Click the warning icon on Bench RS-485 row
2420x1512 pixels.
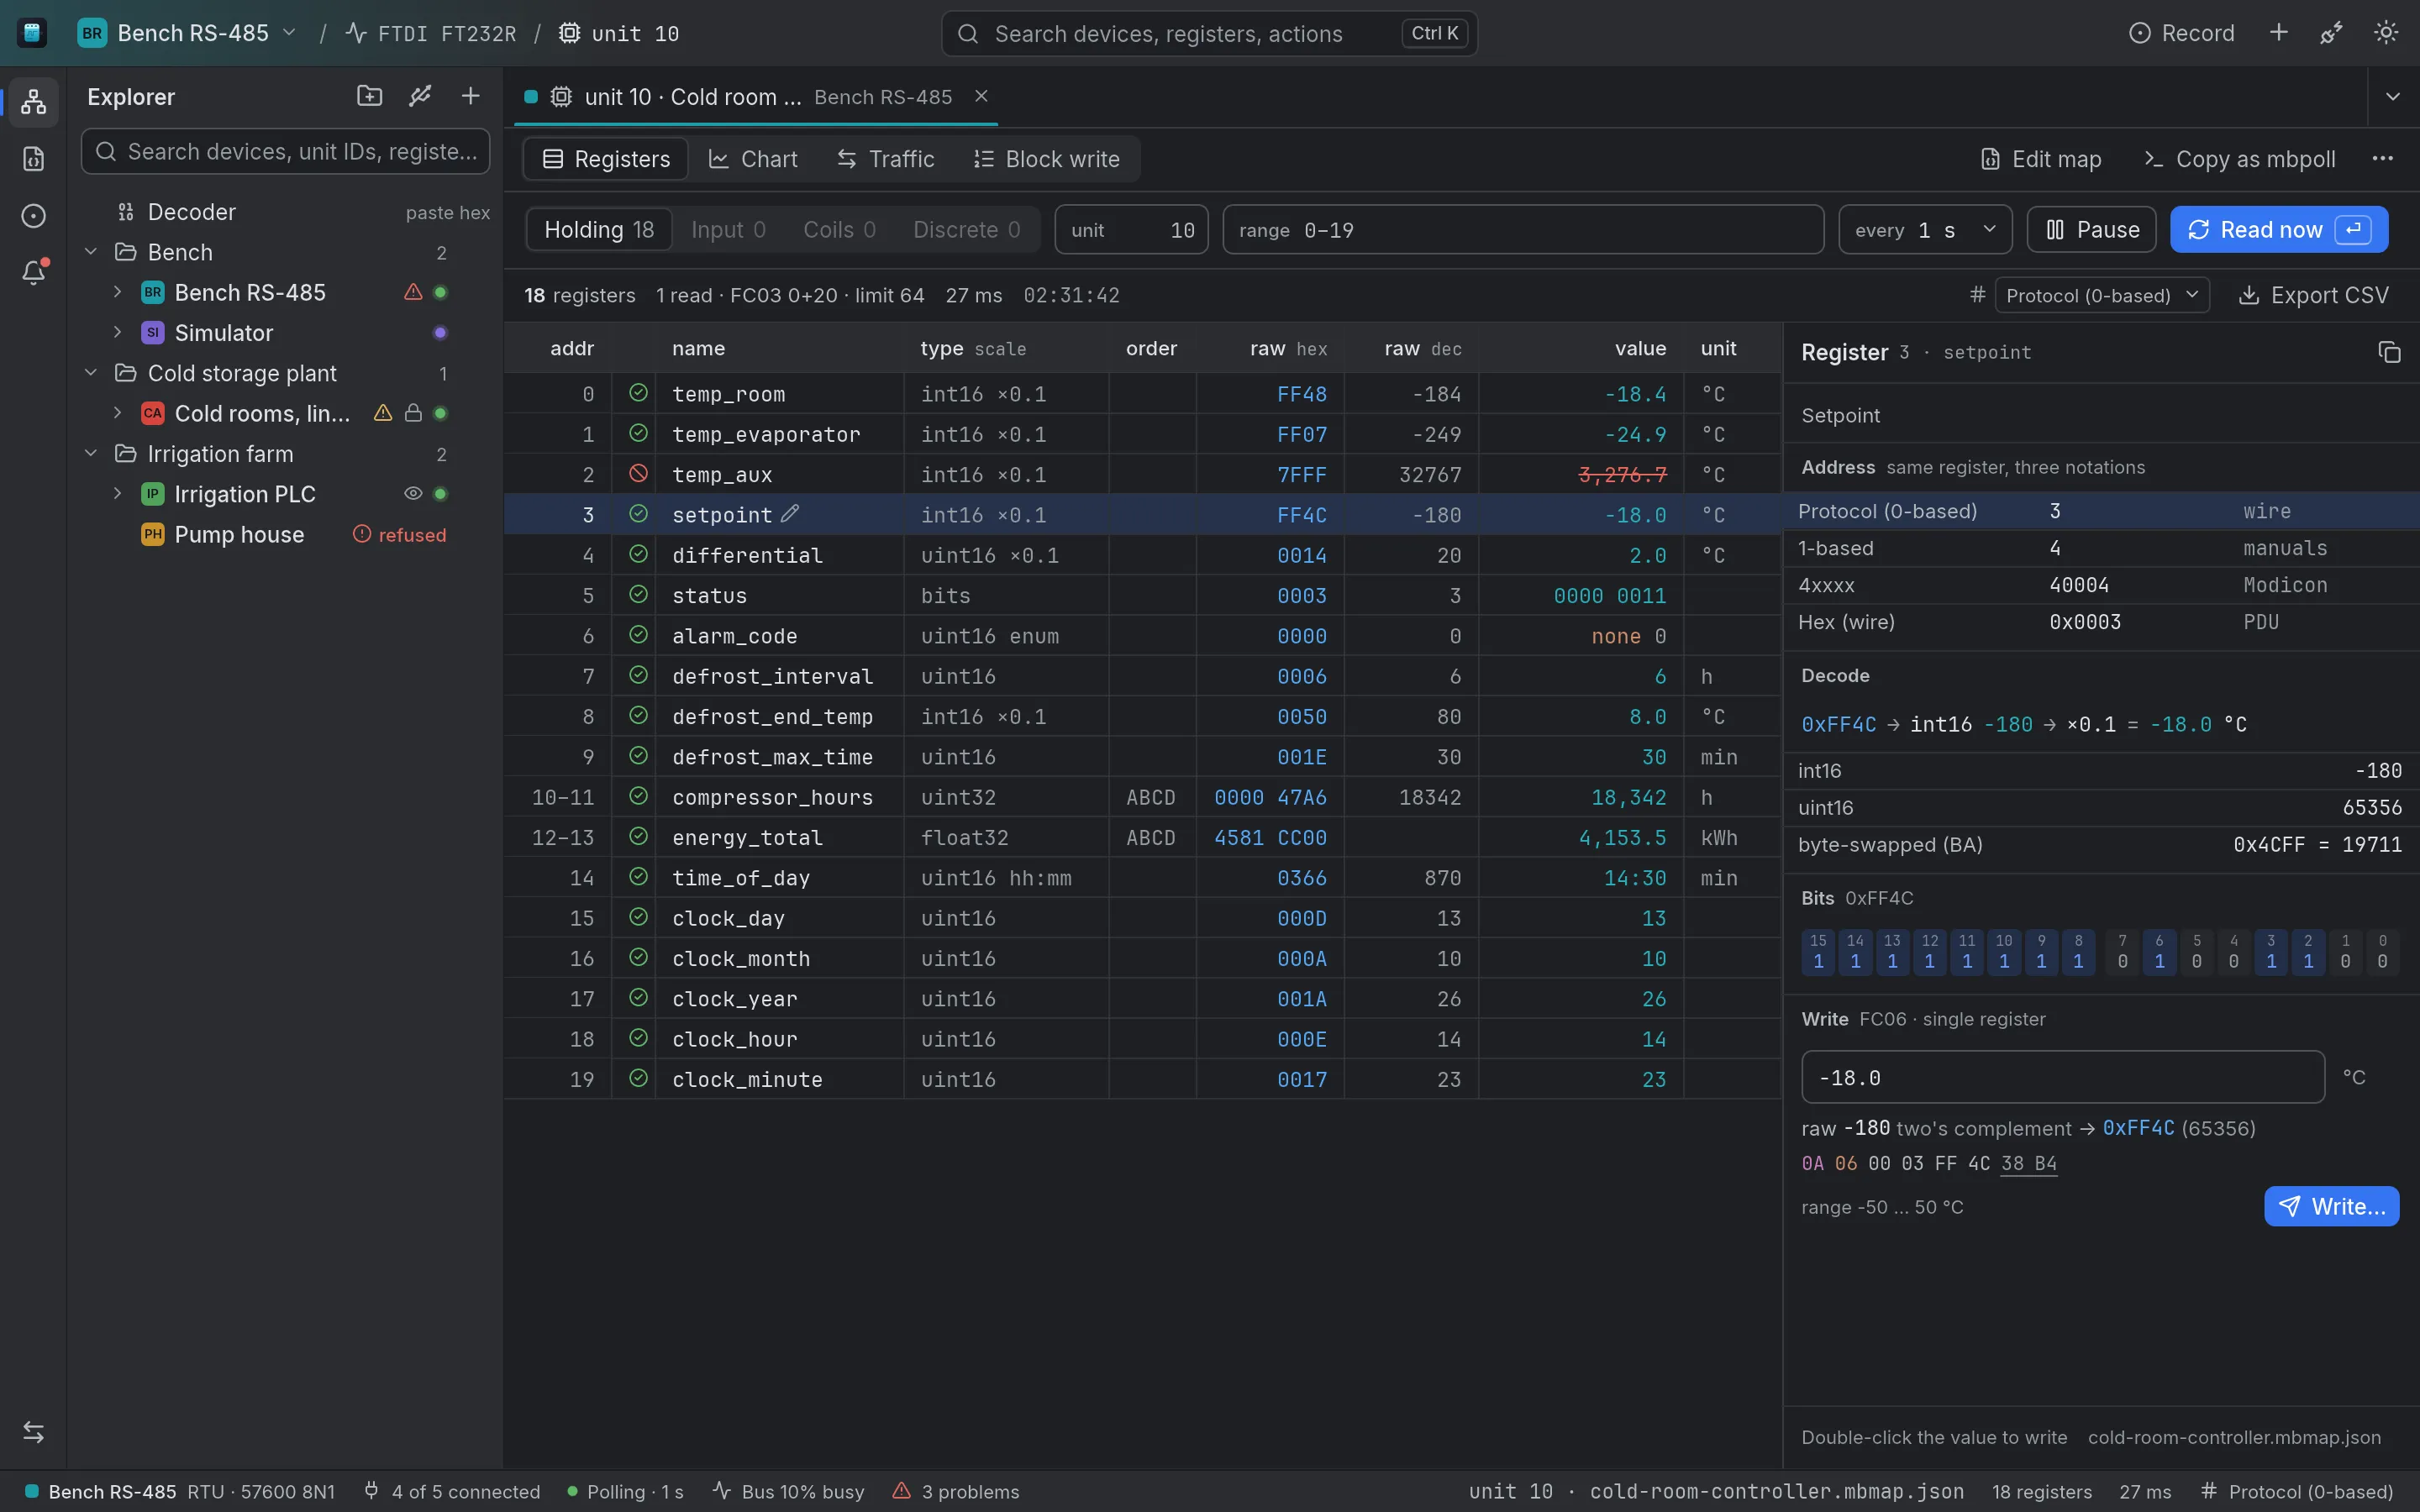coord(412,292)
